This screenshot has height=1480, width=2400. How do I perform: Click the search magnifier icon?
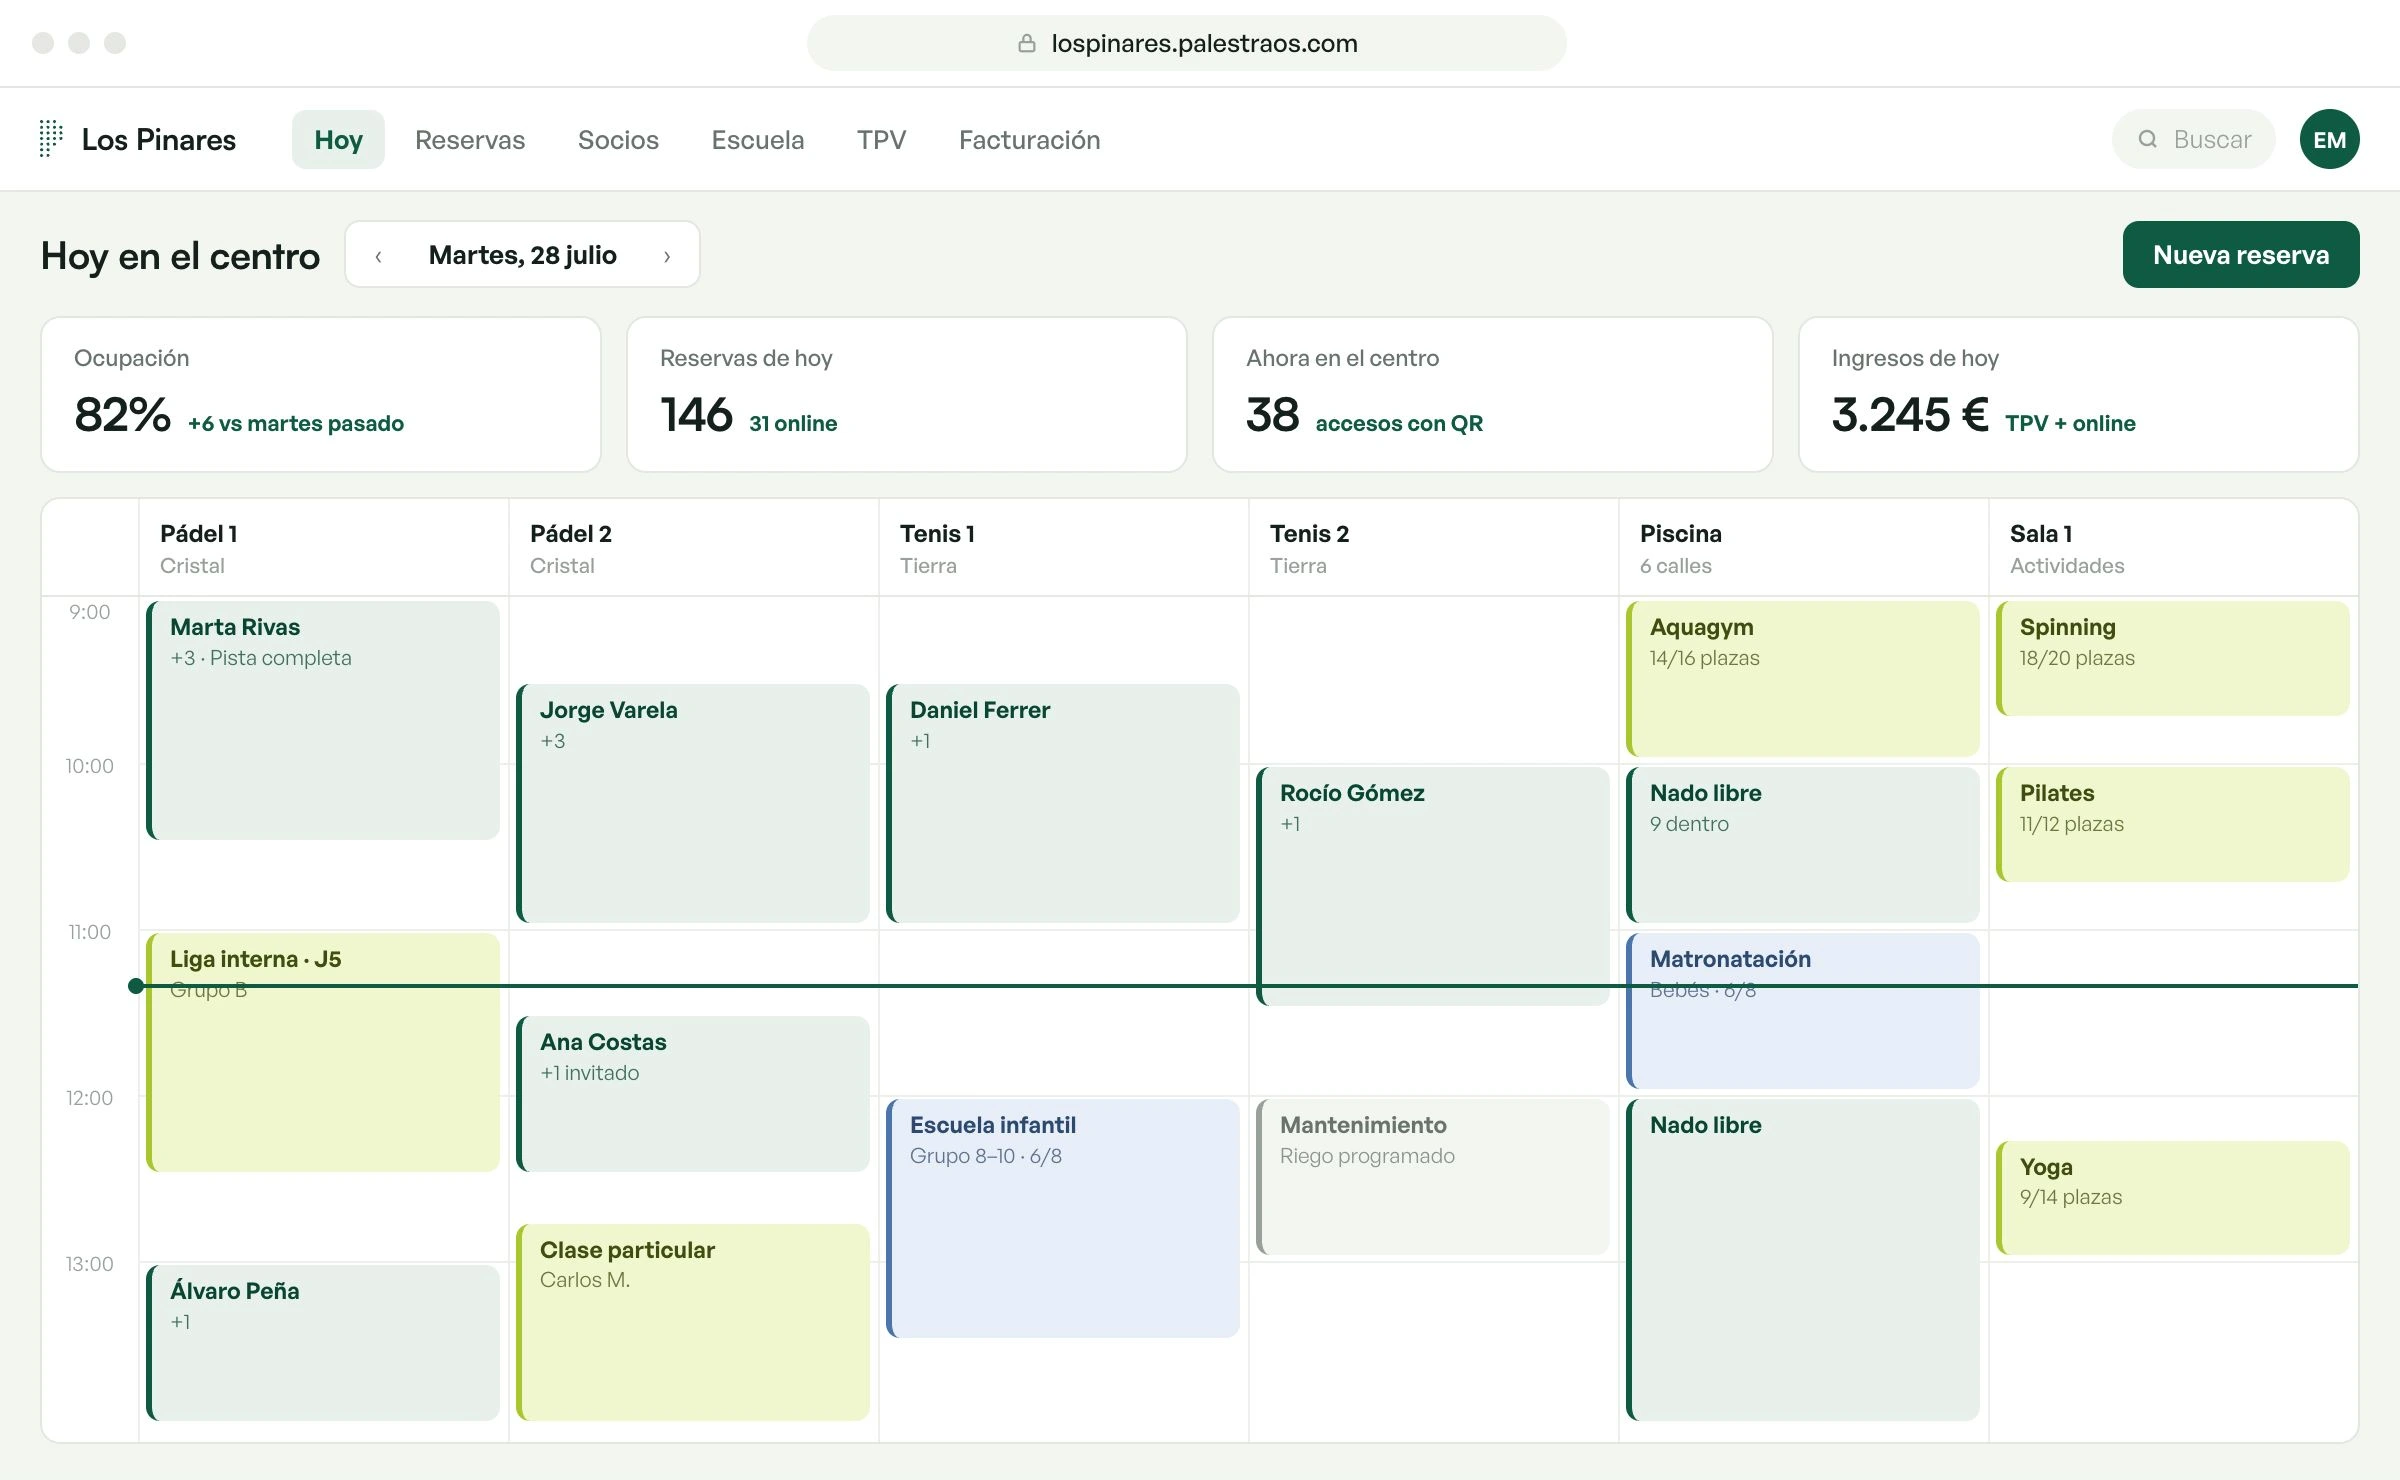2147,139
